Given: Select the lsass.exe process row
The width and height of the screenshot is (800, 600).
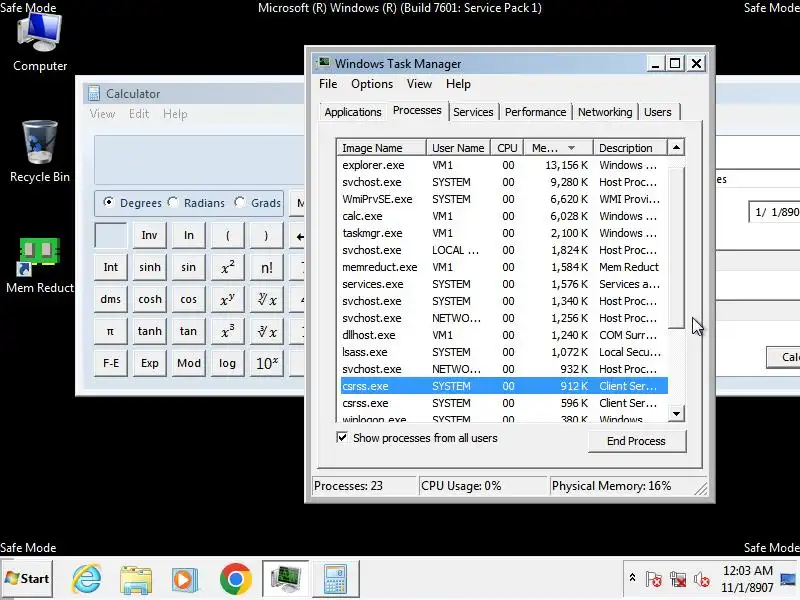Looking at the screenshot, I should click(504, 352).
